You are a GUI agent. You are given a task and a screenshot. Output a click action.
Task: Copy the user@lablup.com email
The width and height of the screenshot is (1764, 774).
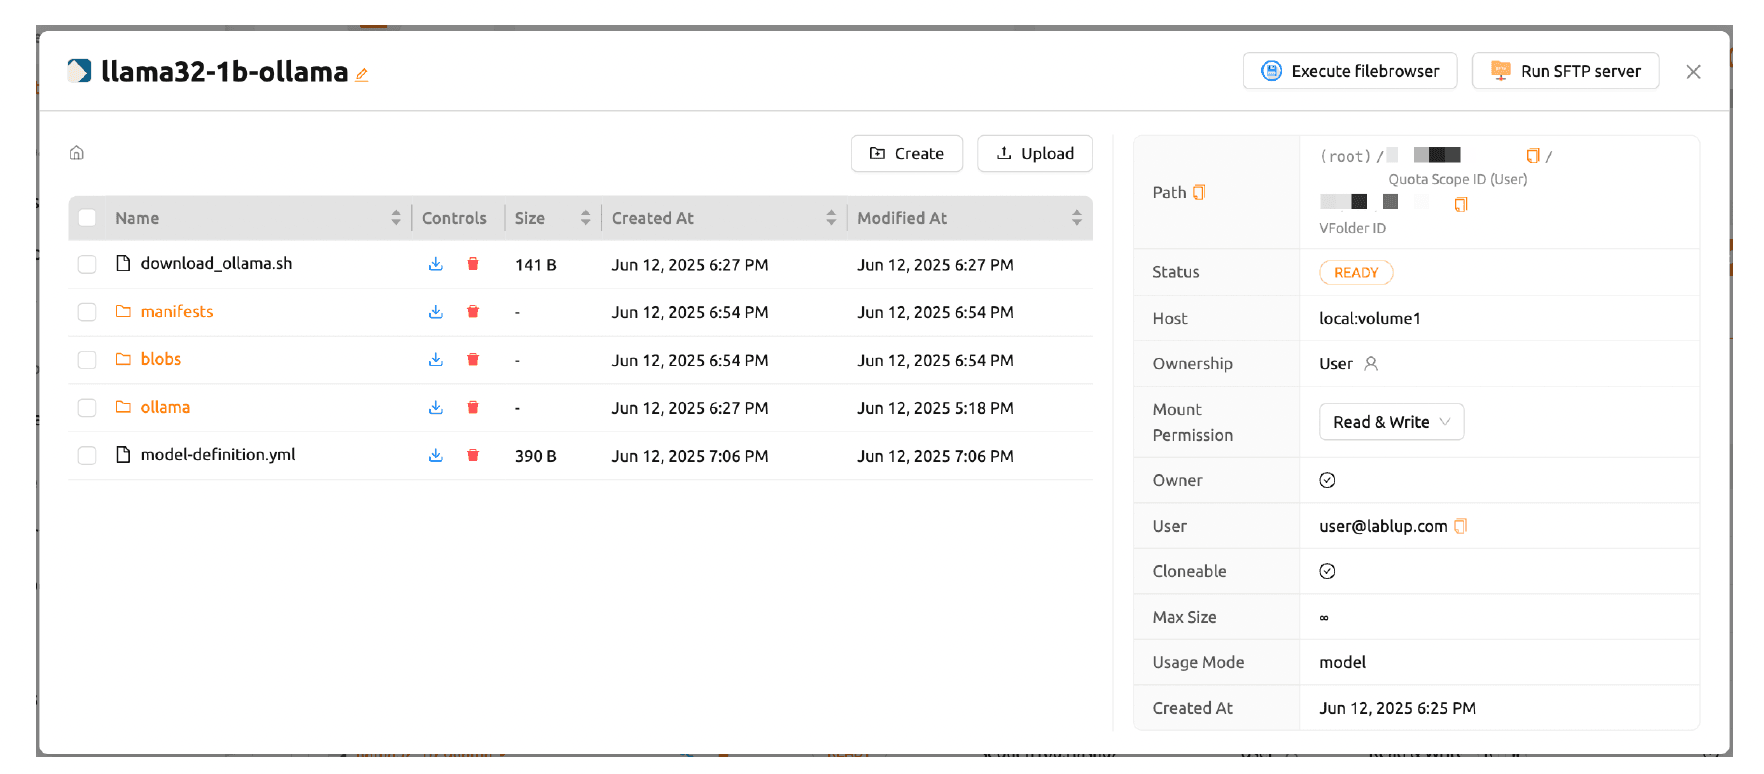coord(1461,526)
